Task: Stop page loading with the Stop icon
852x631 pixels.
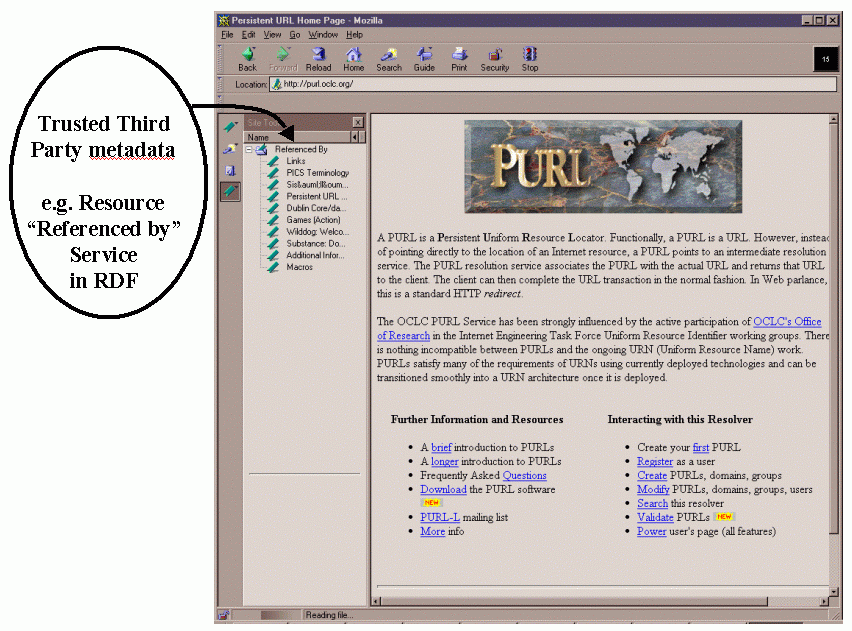Action: tap(529, 58)
